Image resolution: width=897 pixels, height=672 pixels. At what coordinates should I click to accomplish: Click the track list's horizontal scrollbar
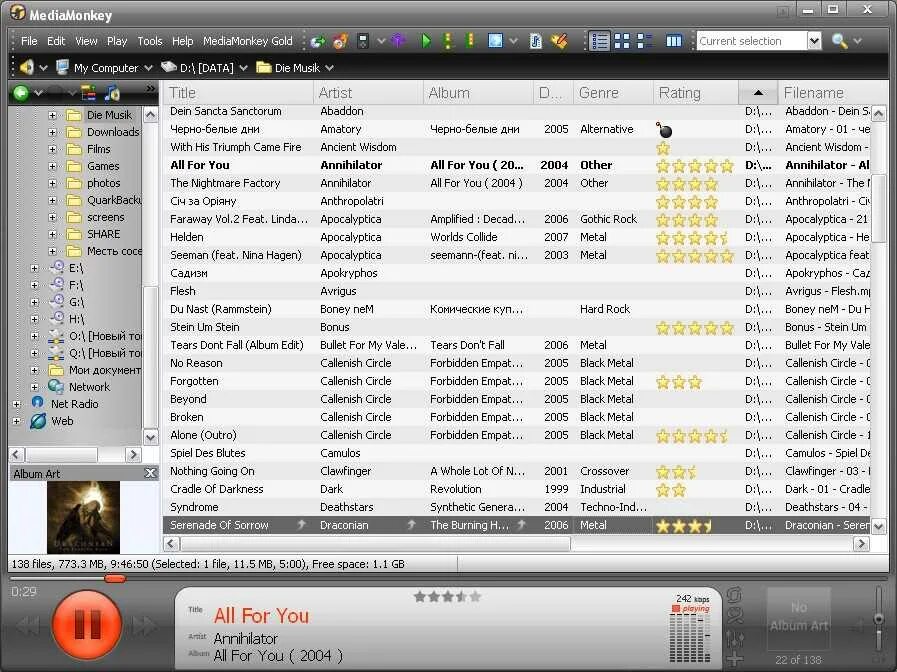376,544
